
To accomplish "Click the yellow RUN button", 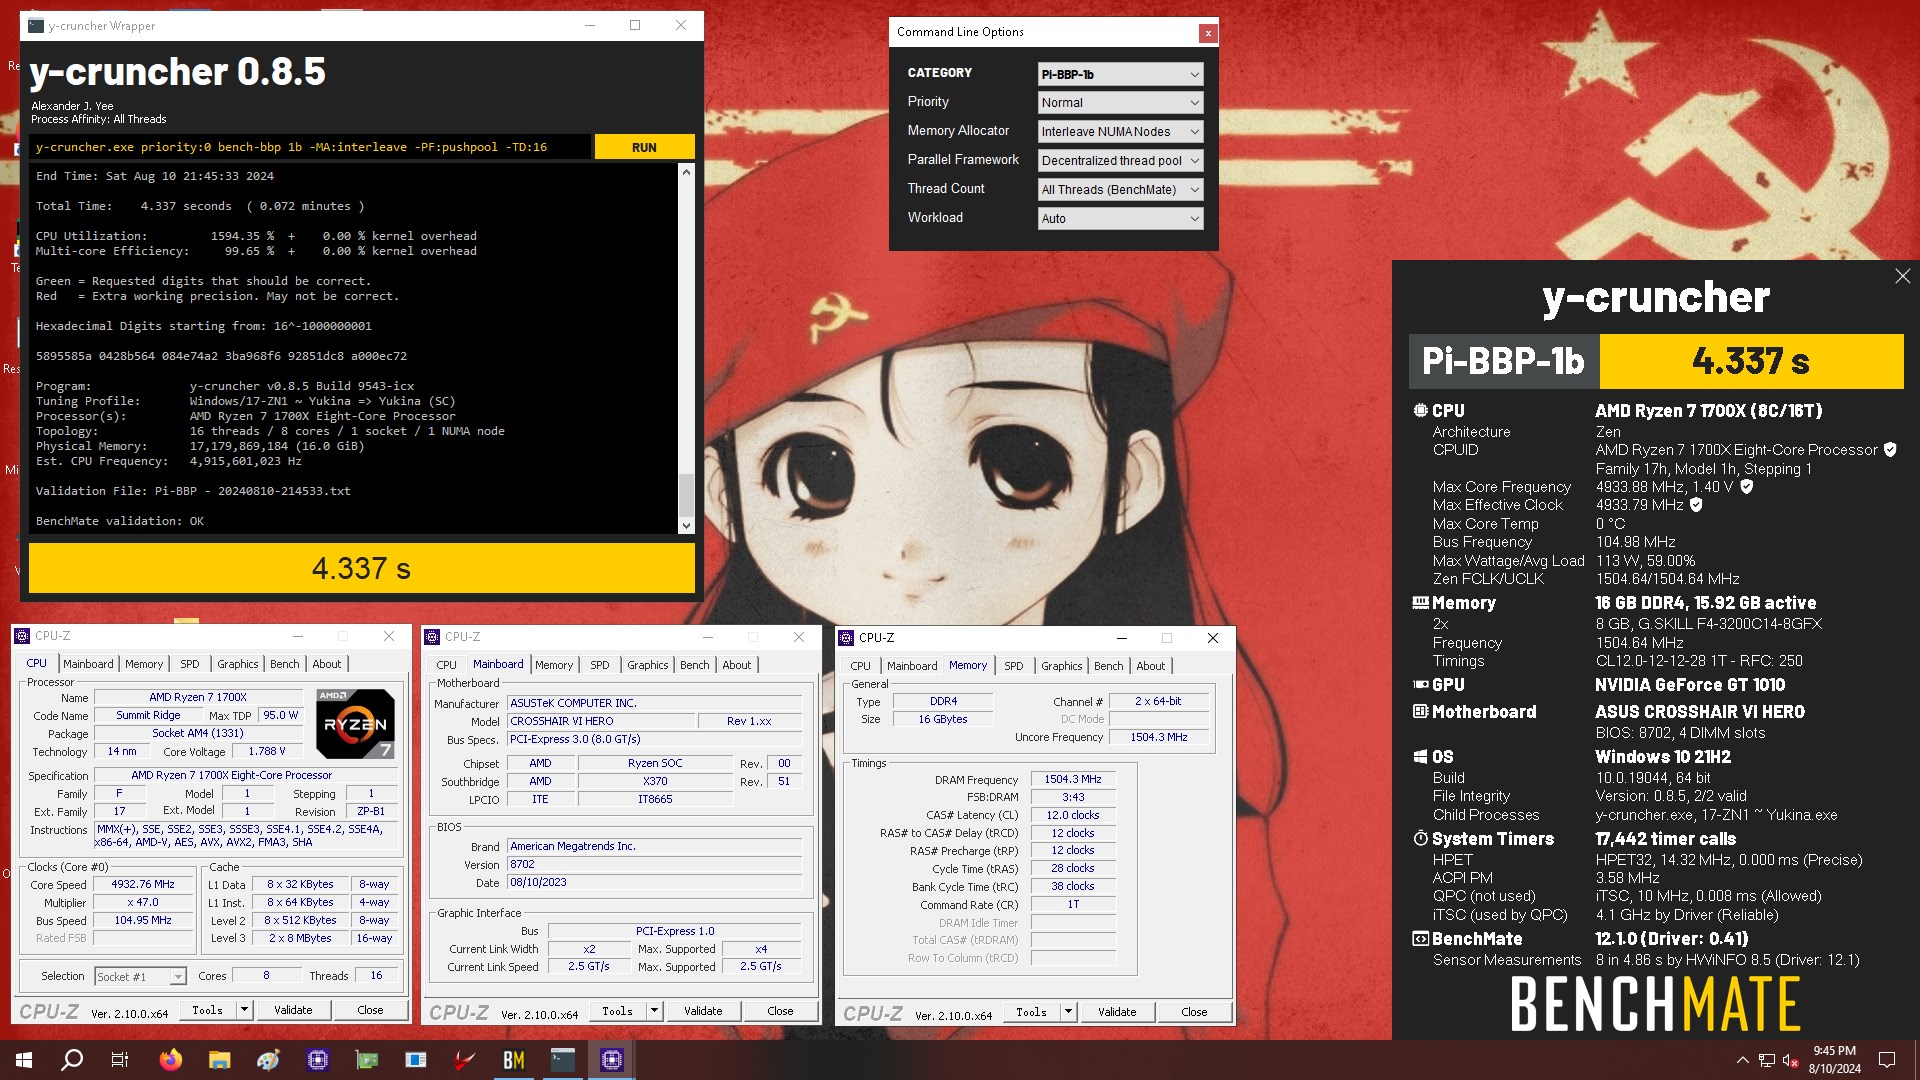I will pyautogui.click(x=644, y=147).
